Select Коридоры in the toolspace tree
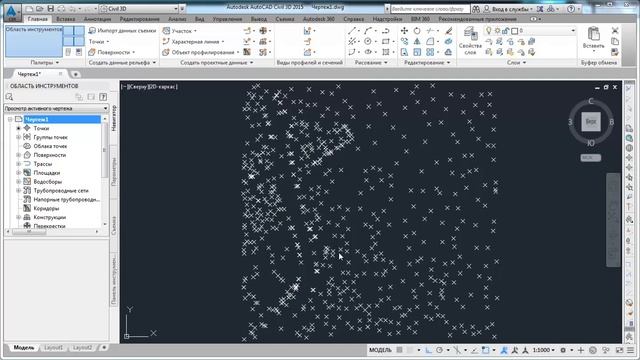This screenshot has width=640, height=360. (x=46, y=208)
